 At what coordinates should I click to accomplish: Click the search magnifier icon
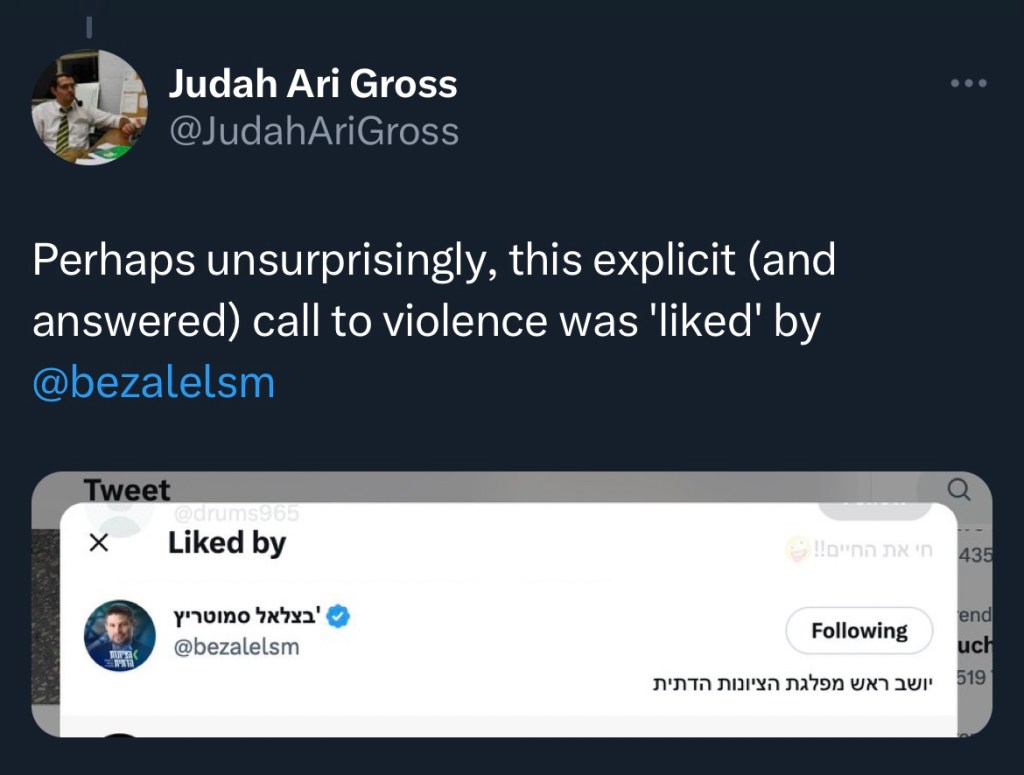click(x=958, y=490)
